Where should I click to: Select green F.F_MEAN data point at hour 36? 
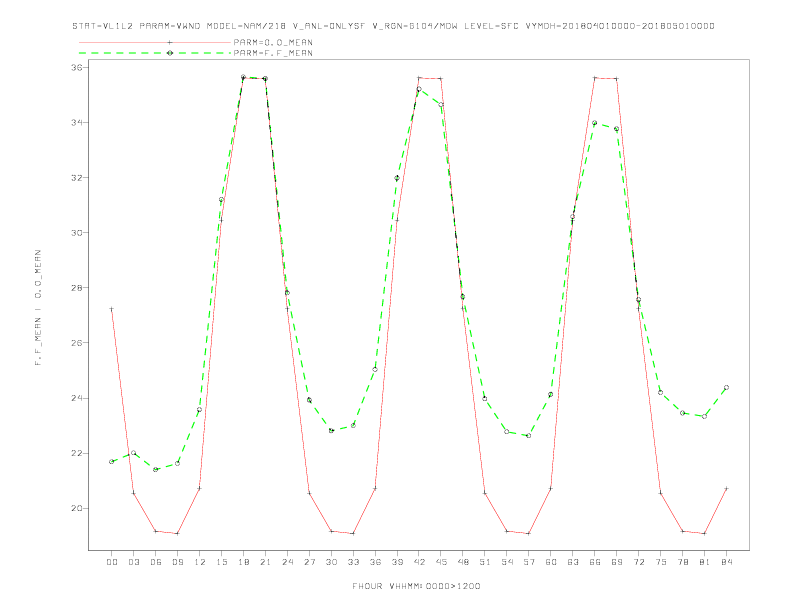click(375, 369)
